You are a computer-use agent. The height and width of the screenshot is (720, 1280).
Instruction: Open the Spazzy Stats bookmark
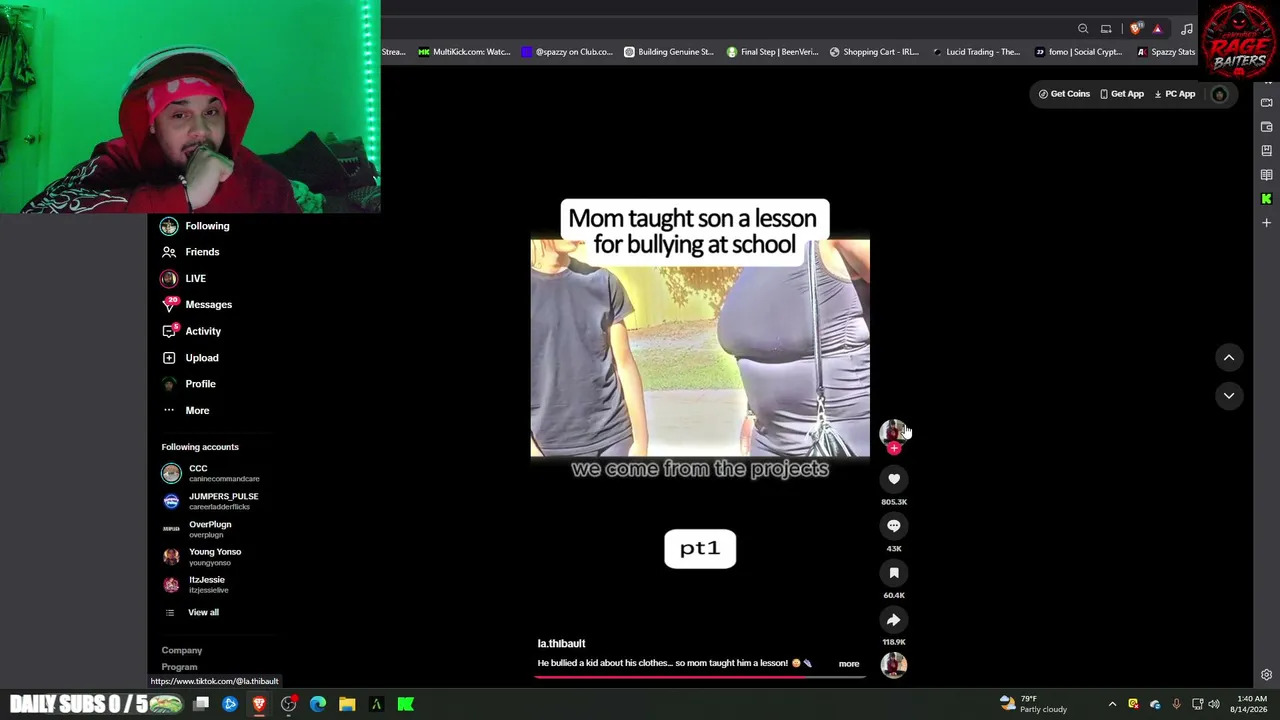point(1166,52)
